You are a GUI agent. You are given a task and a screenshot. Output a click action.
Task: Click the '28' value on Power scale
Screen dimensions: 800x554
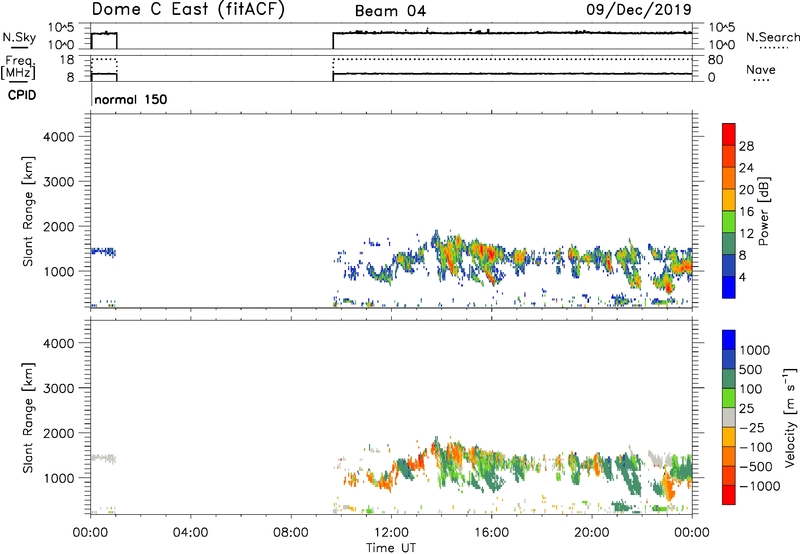(746, 146)
